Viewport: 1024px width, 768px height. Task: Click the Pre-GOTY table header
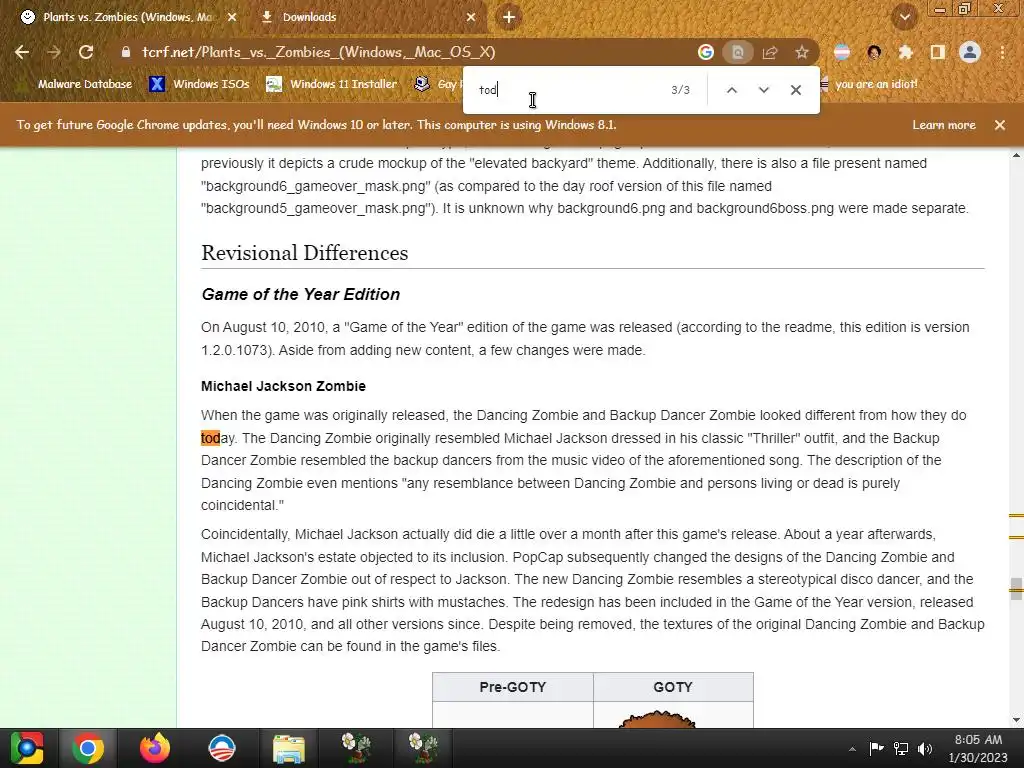513,687
